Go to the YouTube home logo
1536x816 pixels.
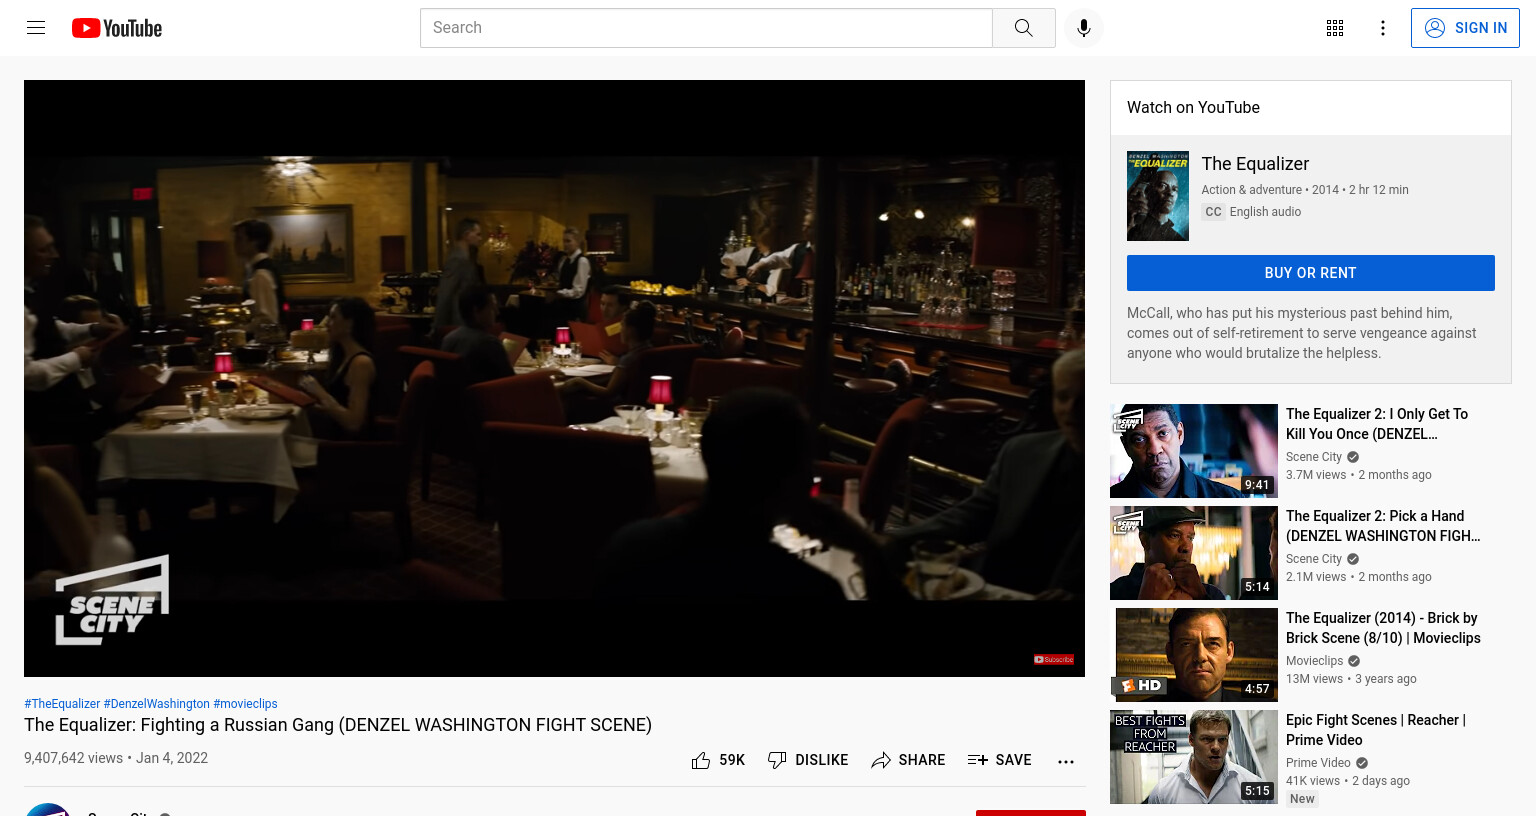coord(117,28)
